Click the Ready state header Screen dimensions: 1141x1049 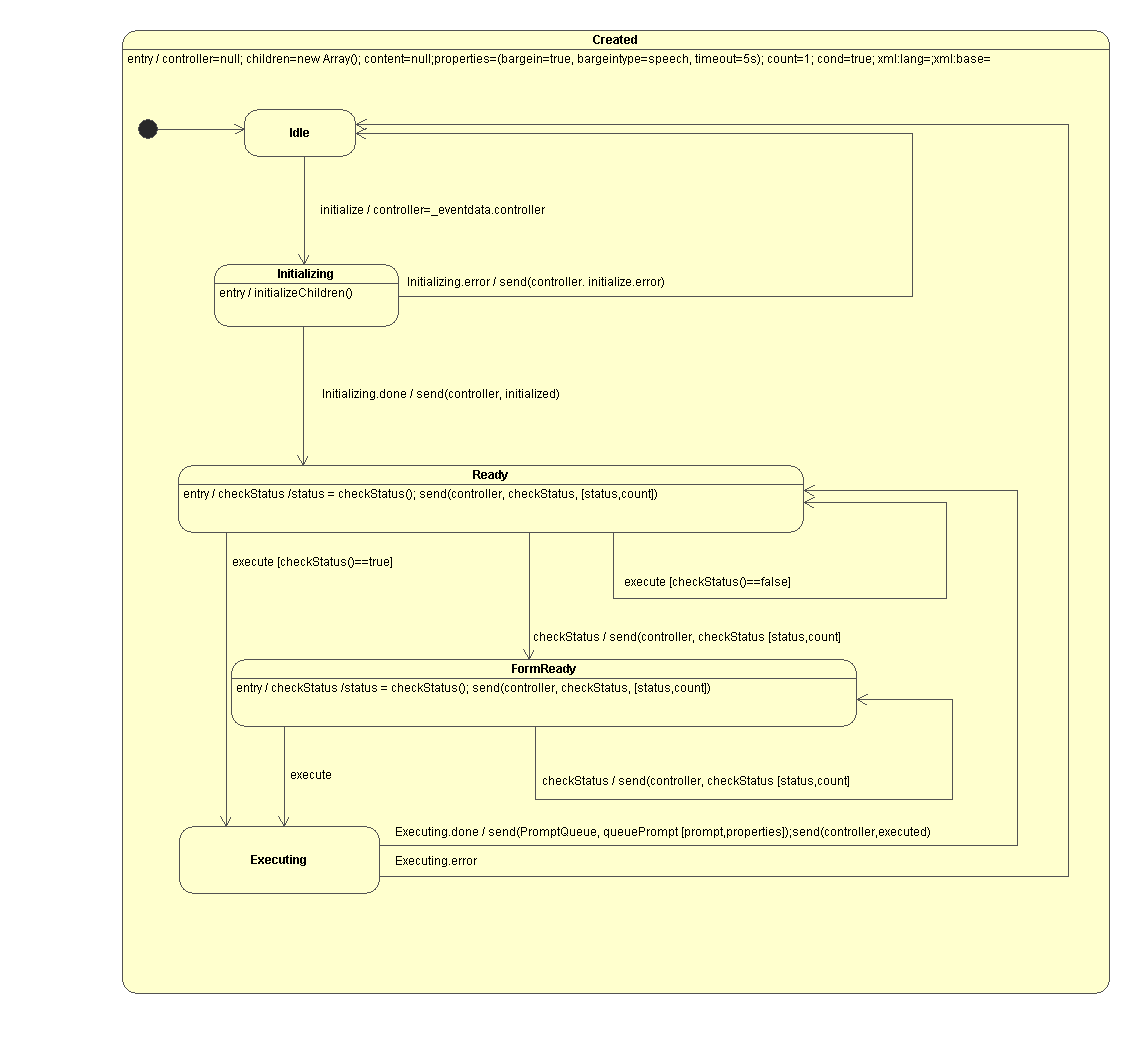(x=490, y=475)
